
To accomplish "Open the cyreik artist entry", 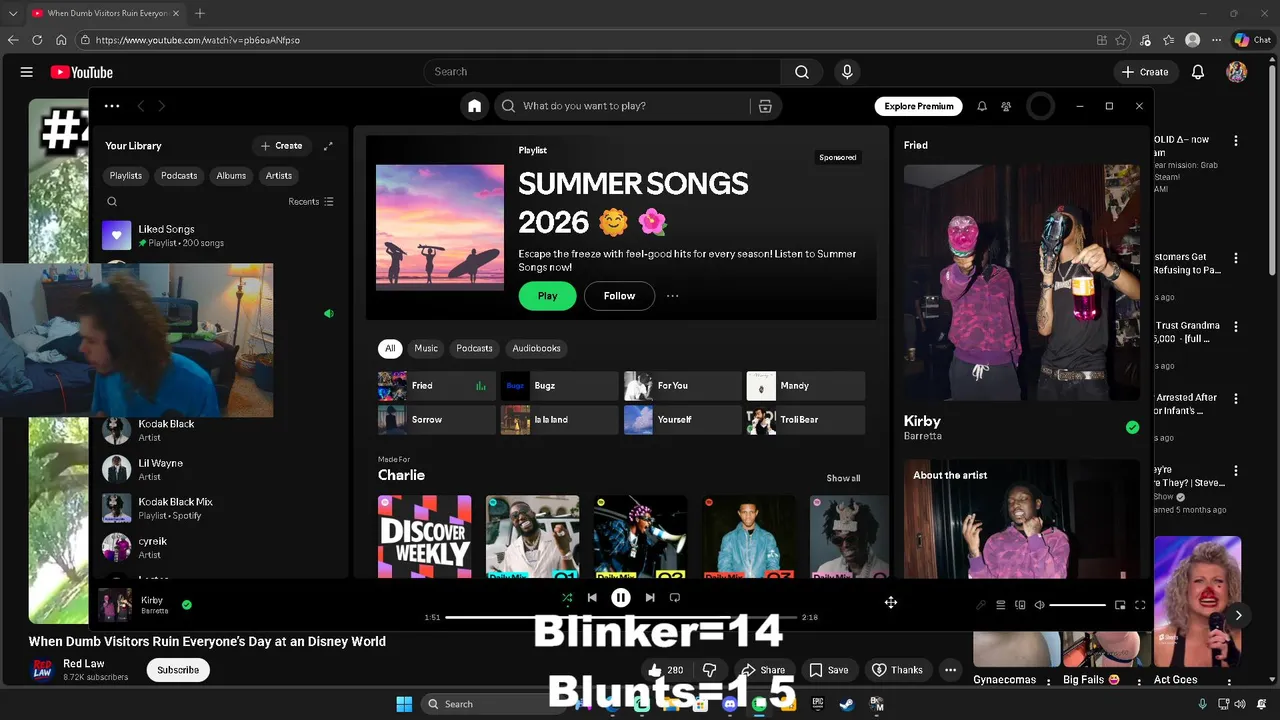I will [220, 547].
